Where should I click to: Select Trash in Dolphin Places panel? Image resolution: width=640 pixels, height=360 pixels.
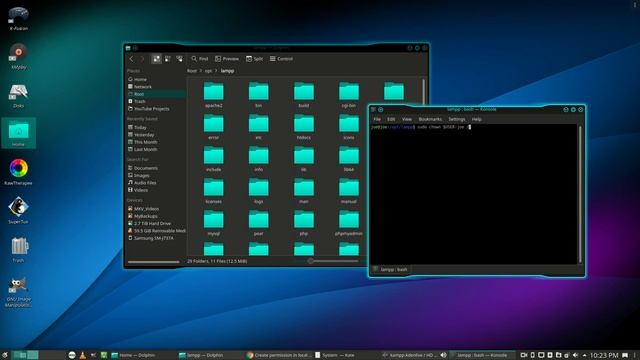coord(156,101)
